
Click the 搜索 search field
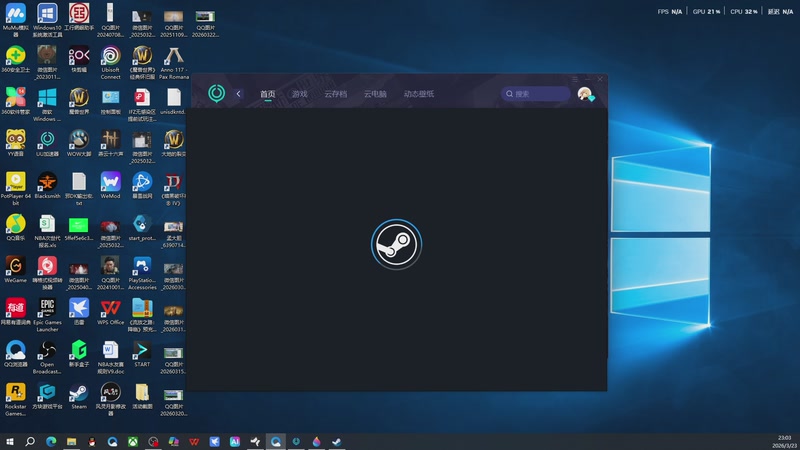(x=535, y=94)
